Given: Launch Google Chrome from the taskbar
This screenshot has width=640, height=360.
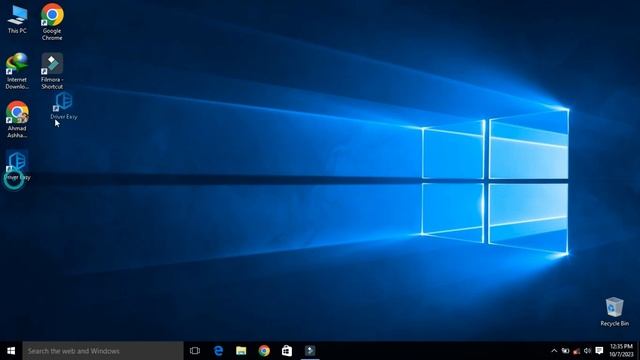Looking at the screenshot, I should 264,351.
